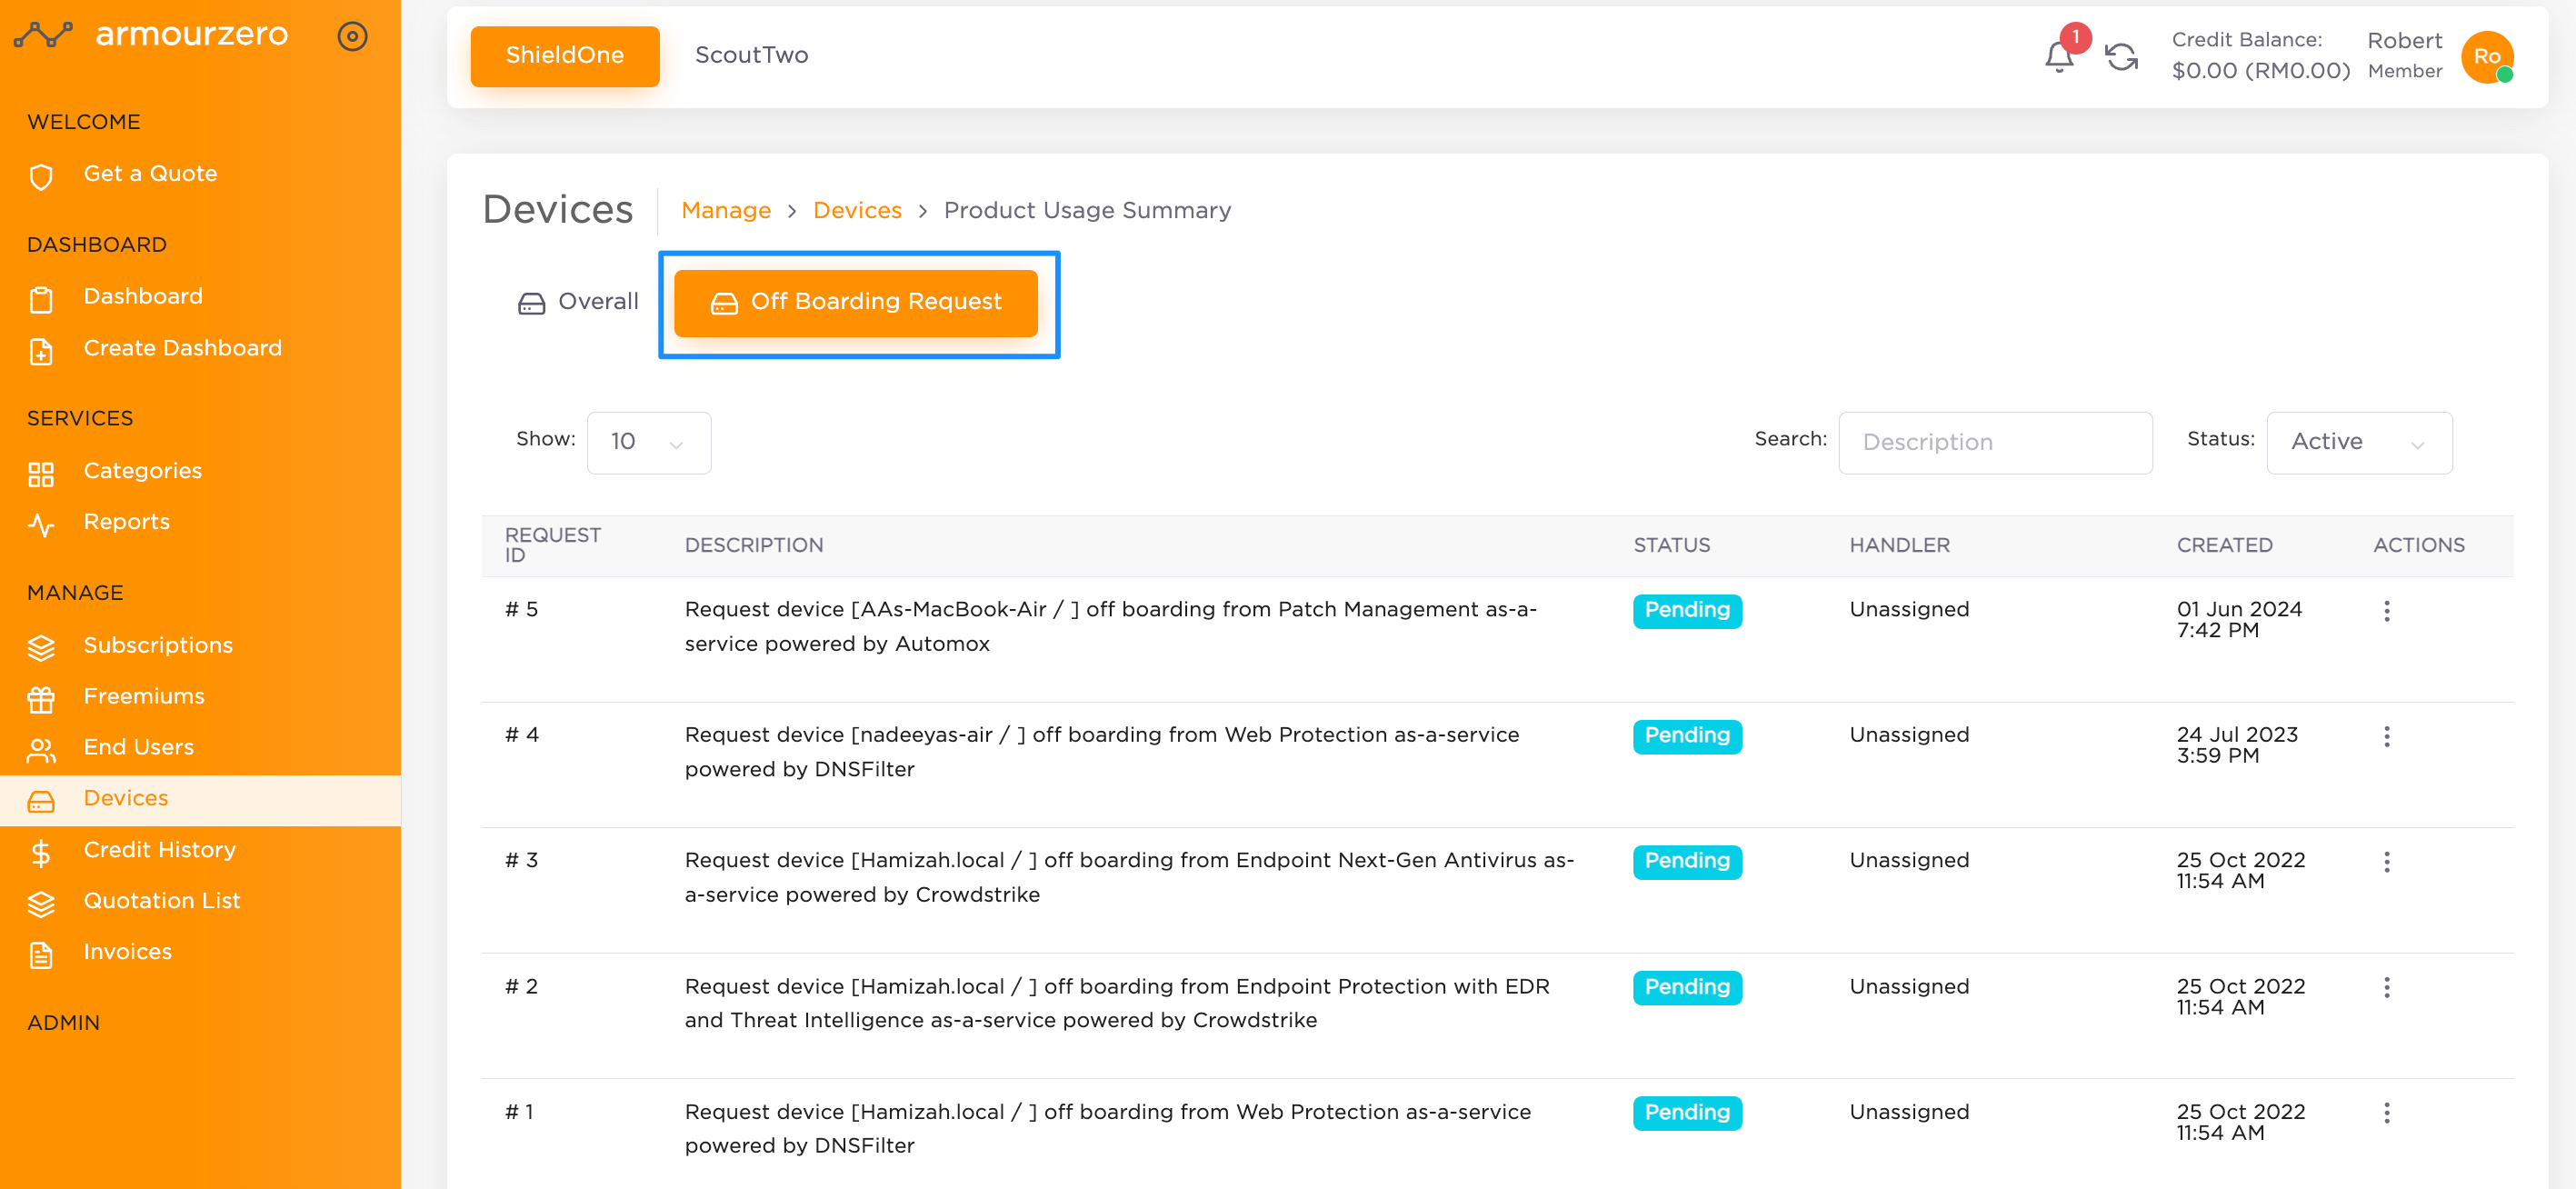Click the Credit History dollar icon
2576x1189 pixels.
click(x=41, y=852)
